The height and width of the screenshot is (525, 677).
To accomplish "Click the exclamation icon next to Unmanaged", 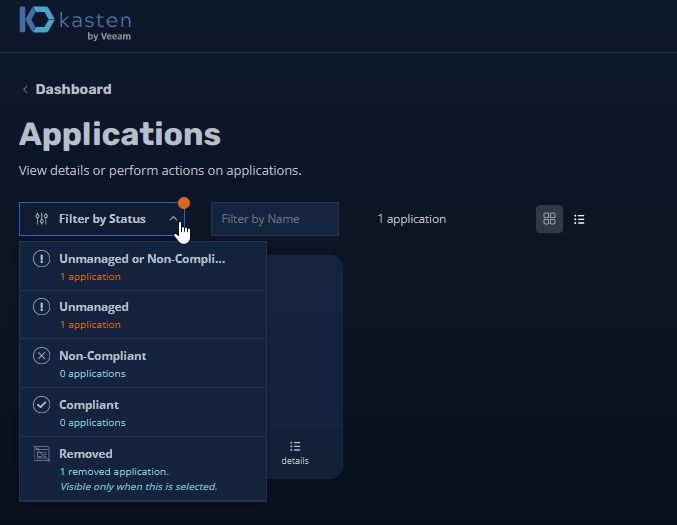I will point(41,308).
